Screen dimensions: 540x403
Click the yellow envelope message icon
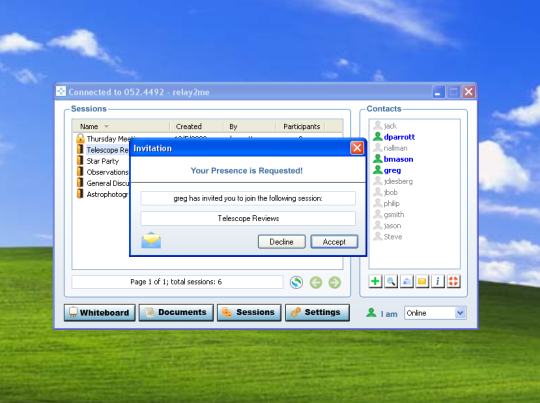[422, 281]
